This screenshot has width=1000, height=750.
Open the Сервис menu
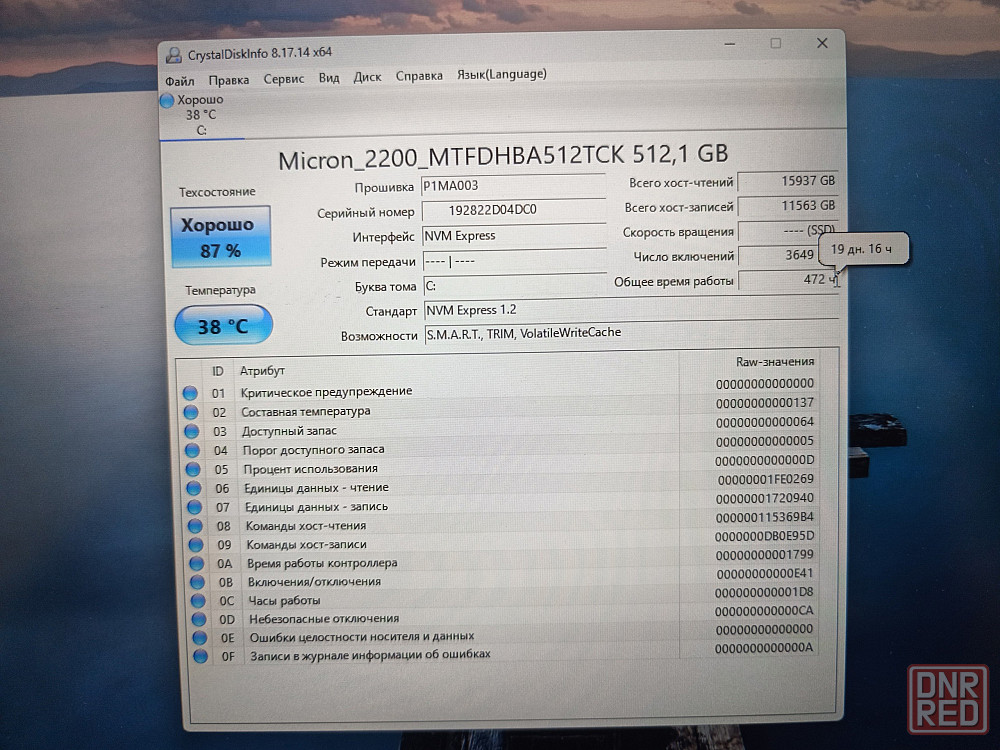coord(284,78)
